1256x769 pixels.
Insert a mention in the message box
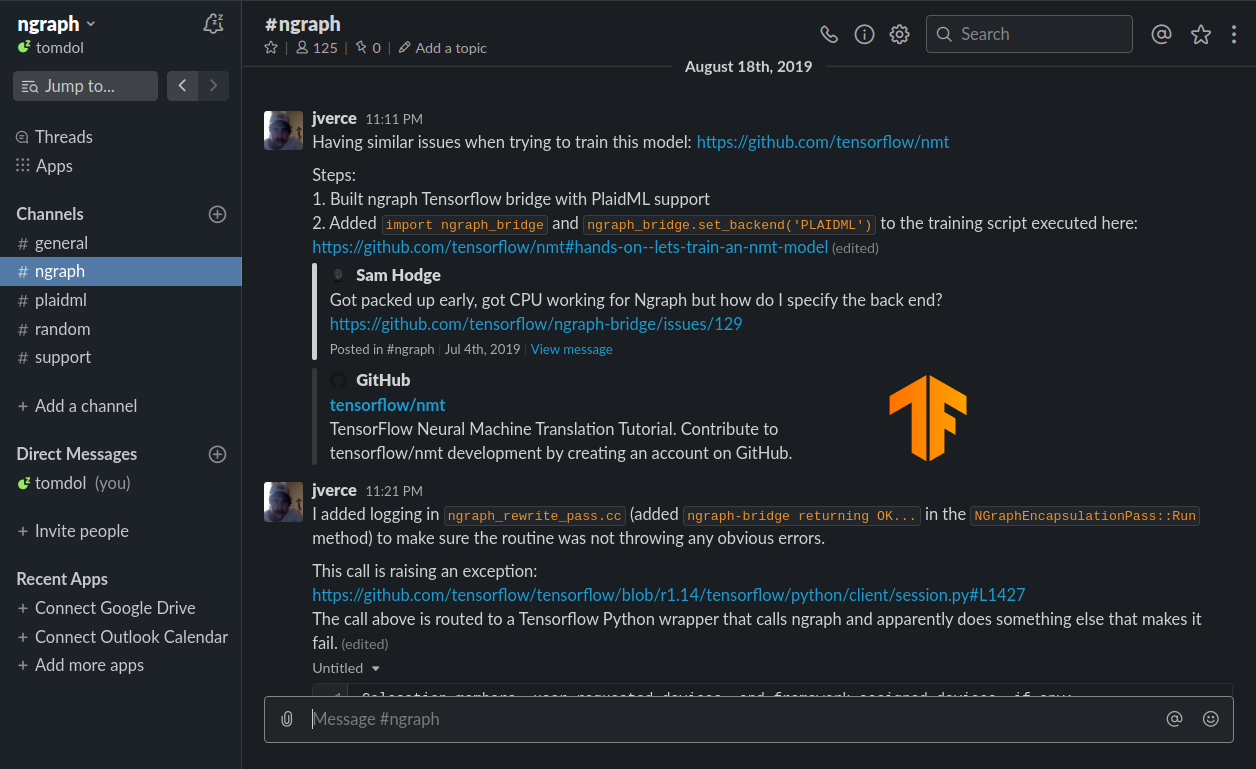(x=1174, y=719)
